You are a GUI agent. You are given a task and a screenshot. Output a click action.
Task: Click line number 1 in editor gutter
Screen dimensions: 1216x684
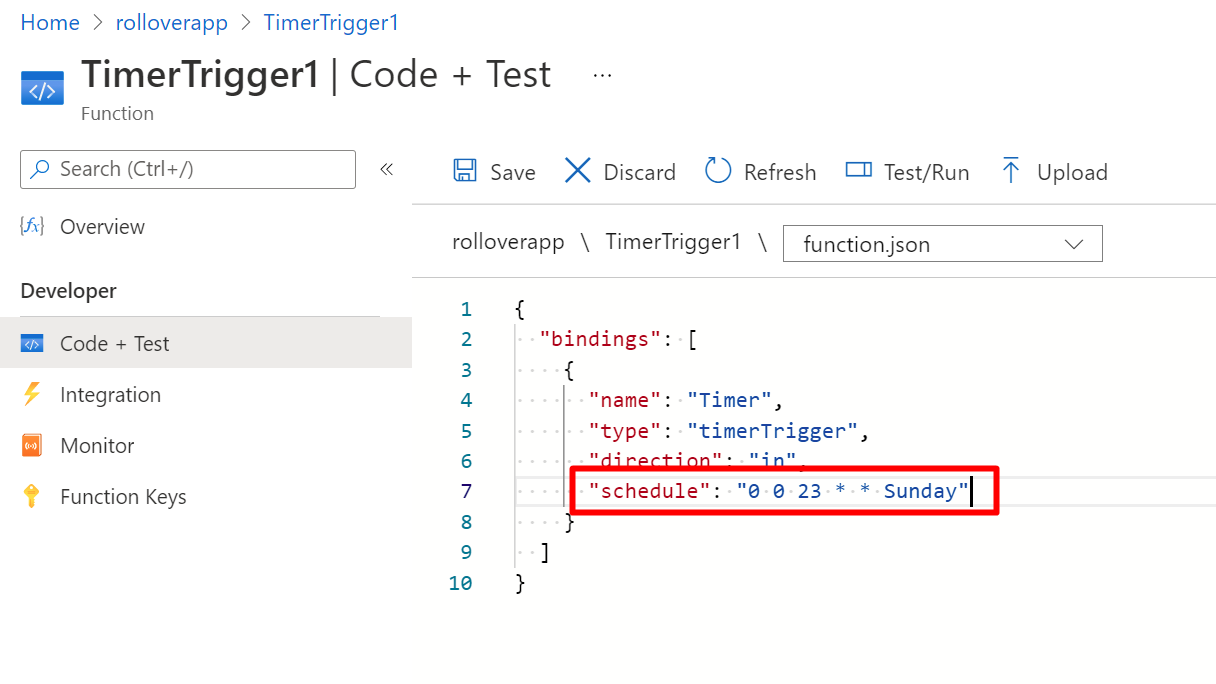tap(466, 309)
